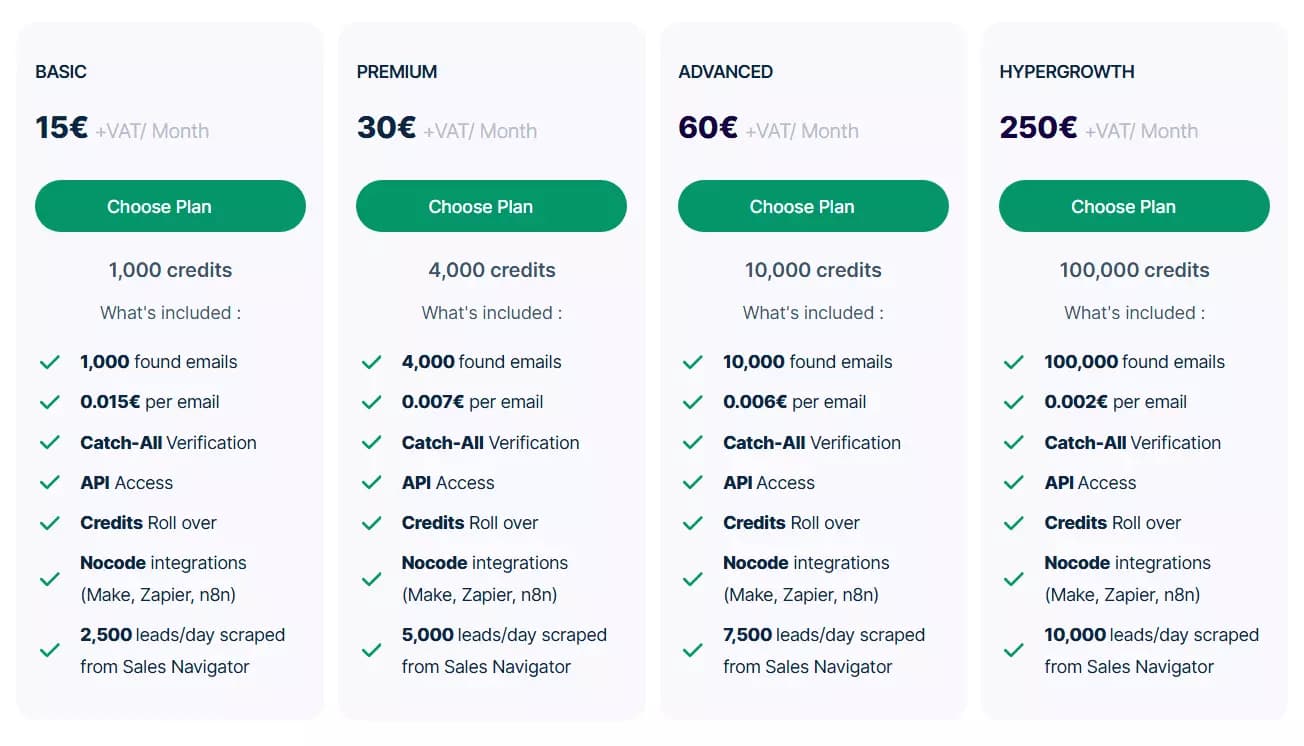Click Choose Plan under the Basic plan
Screen dimensions: 1304x746
click(x=170, y=206)
